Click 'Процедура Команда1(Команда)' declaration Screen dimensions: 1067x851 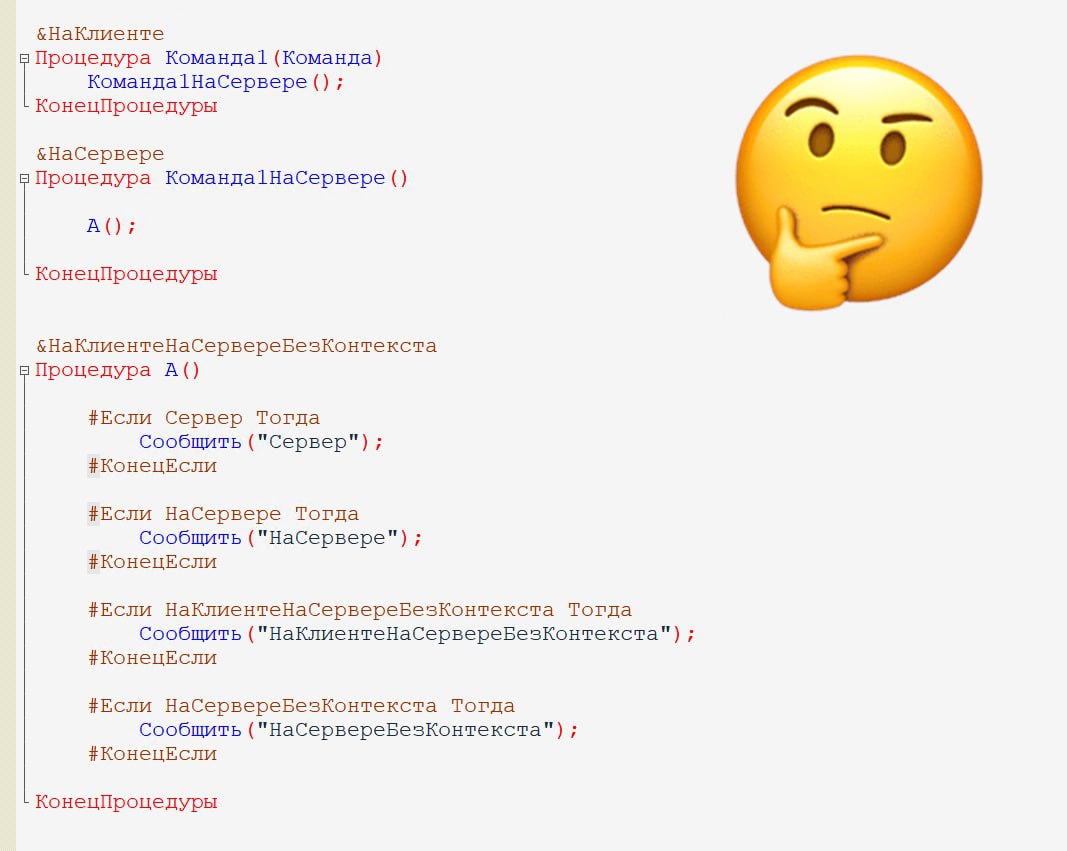[x=209, y=59]
